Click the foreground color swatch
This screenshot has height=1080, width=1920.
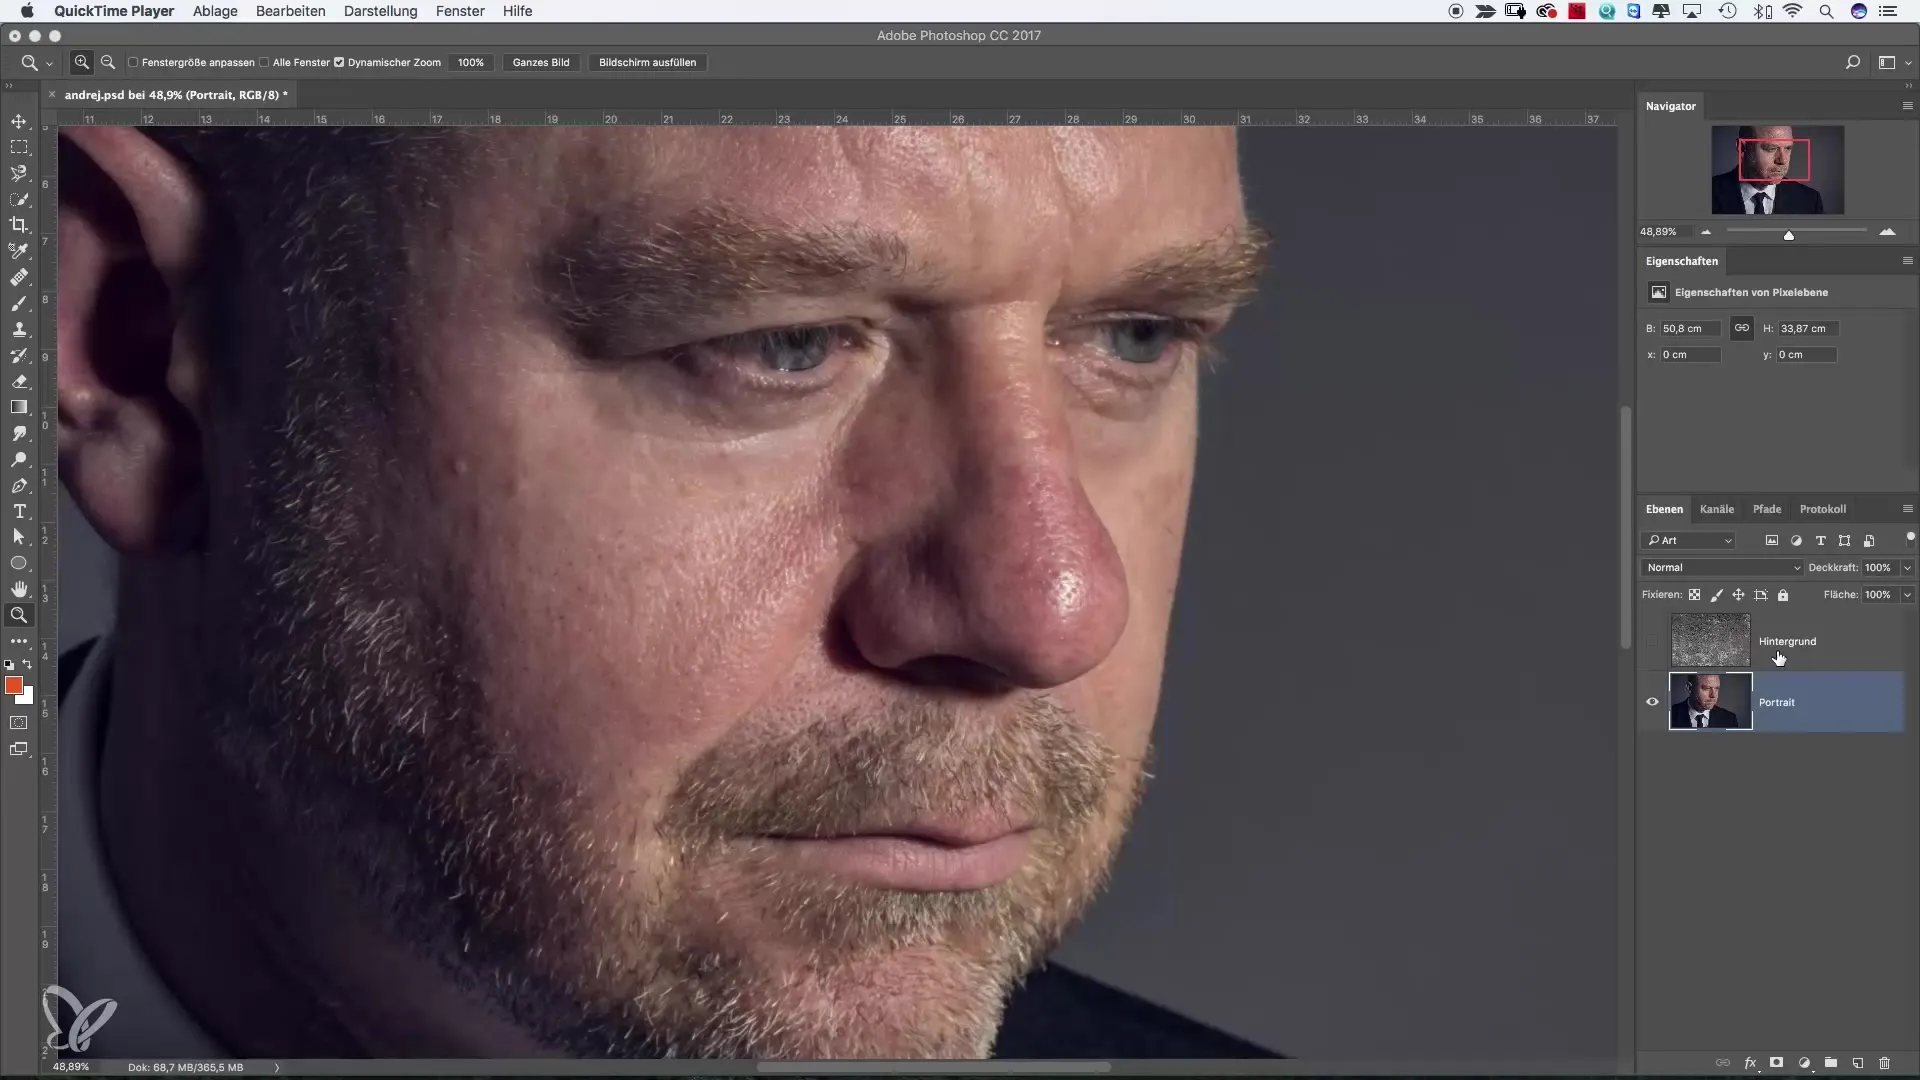point(14,685)
